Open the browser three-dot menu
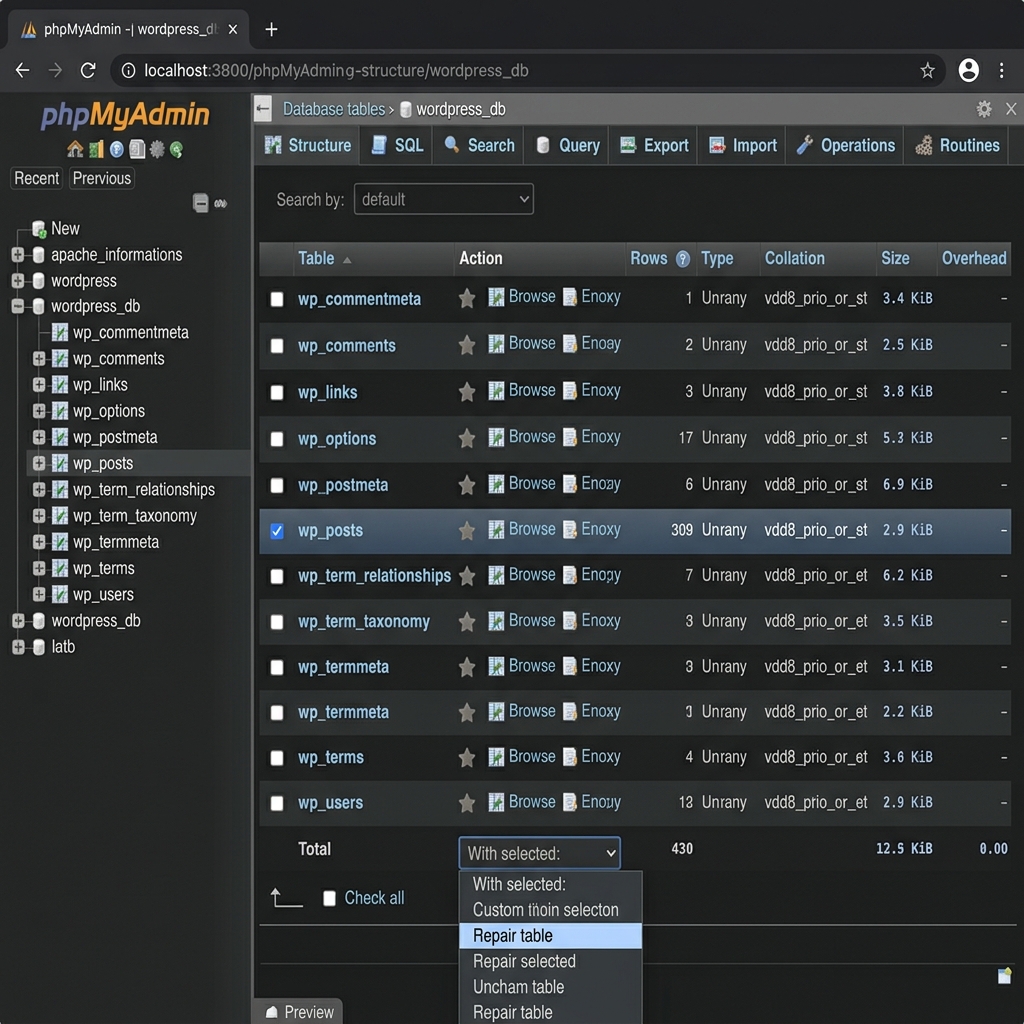This screenshot has width=1024, height=1024. [x=1001, y=71]
